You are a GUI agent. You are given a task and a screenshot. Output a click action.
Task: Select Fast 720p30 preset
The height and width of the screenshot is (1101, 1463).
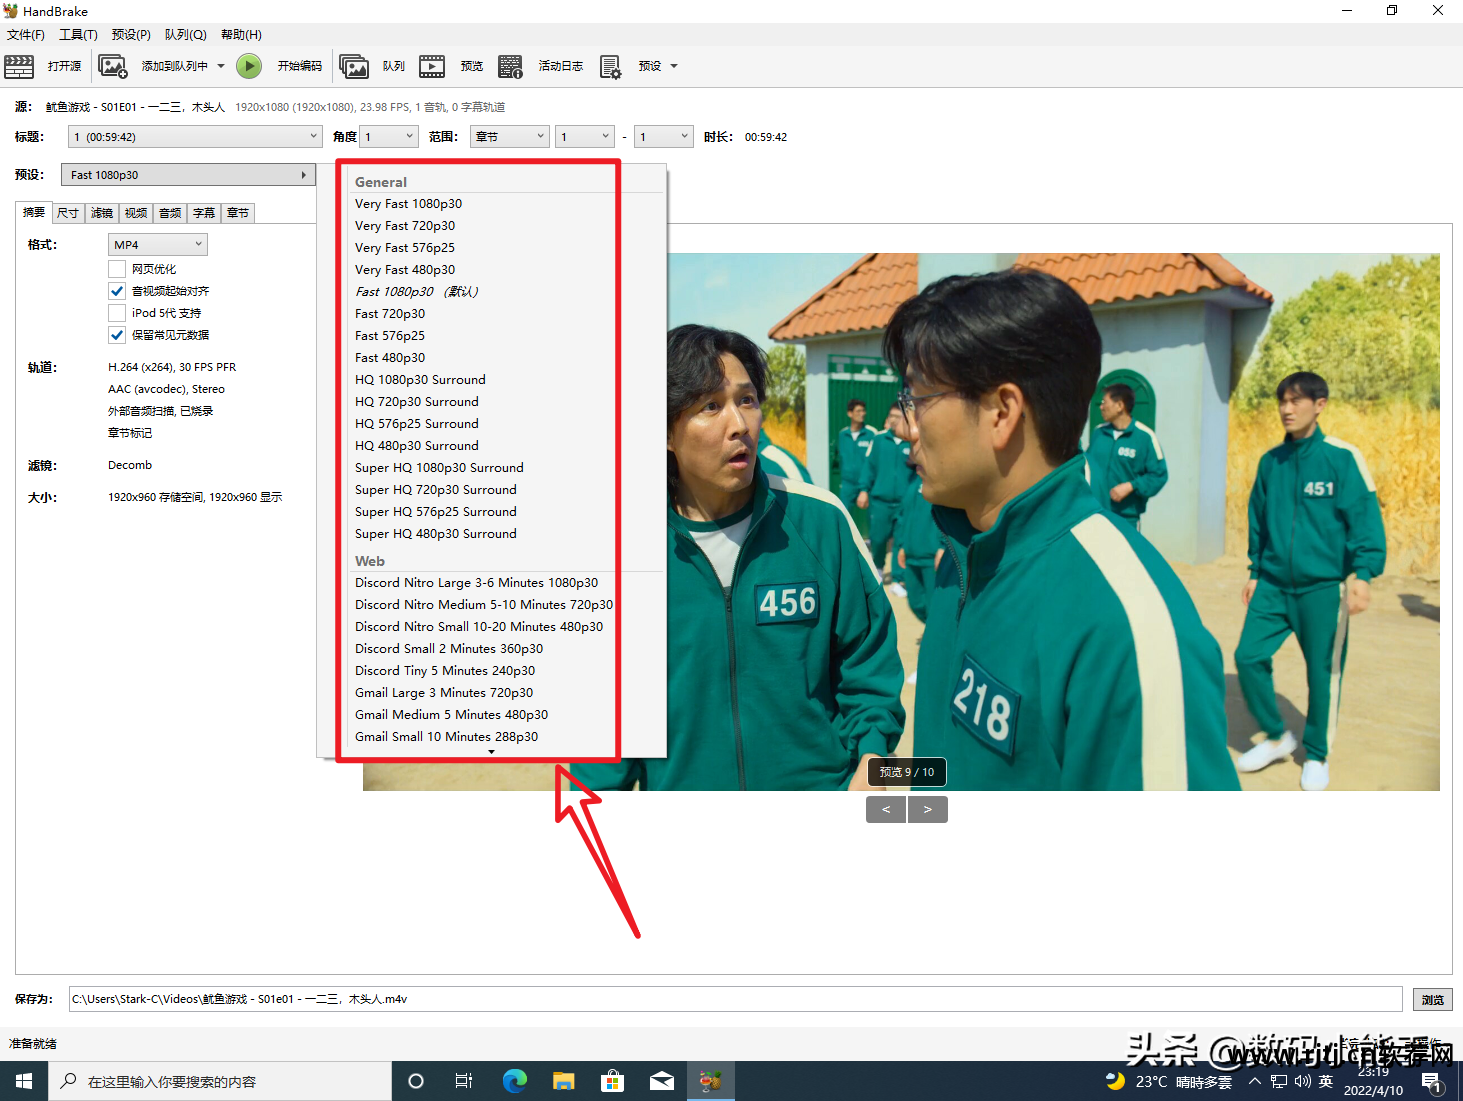(x=390, y=314)
